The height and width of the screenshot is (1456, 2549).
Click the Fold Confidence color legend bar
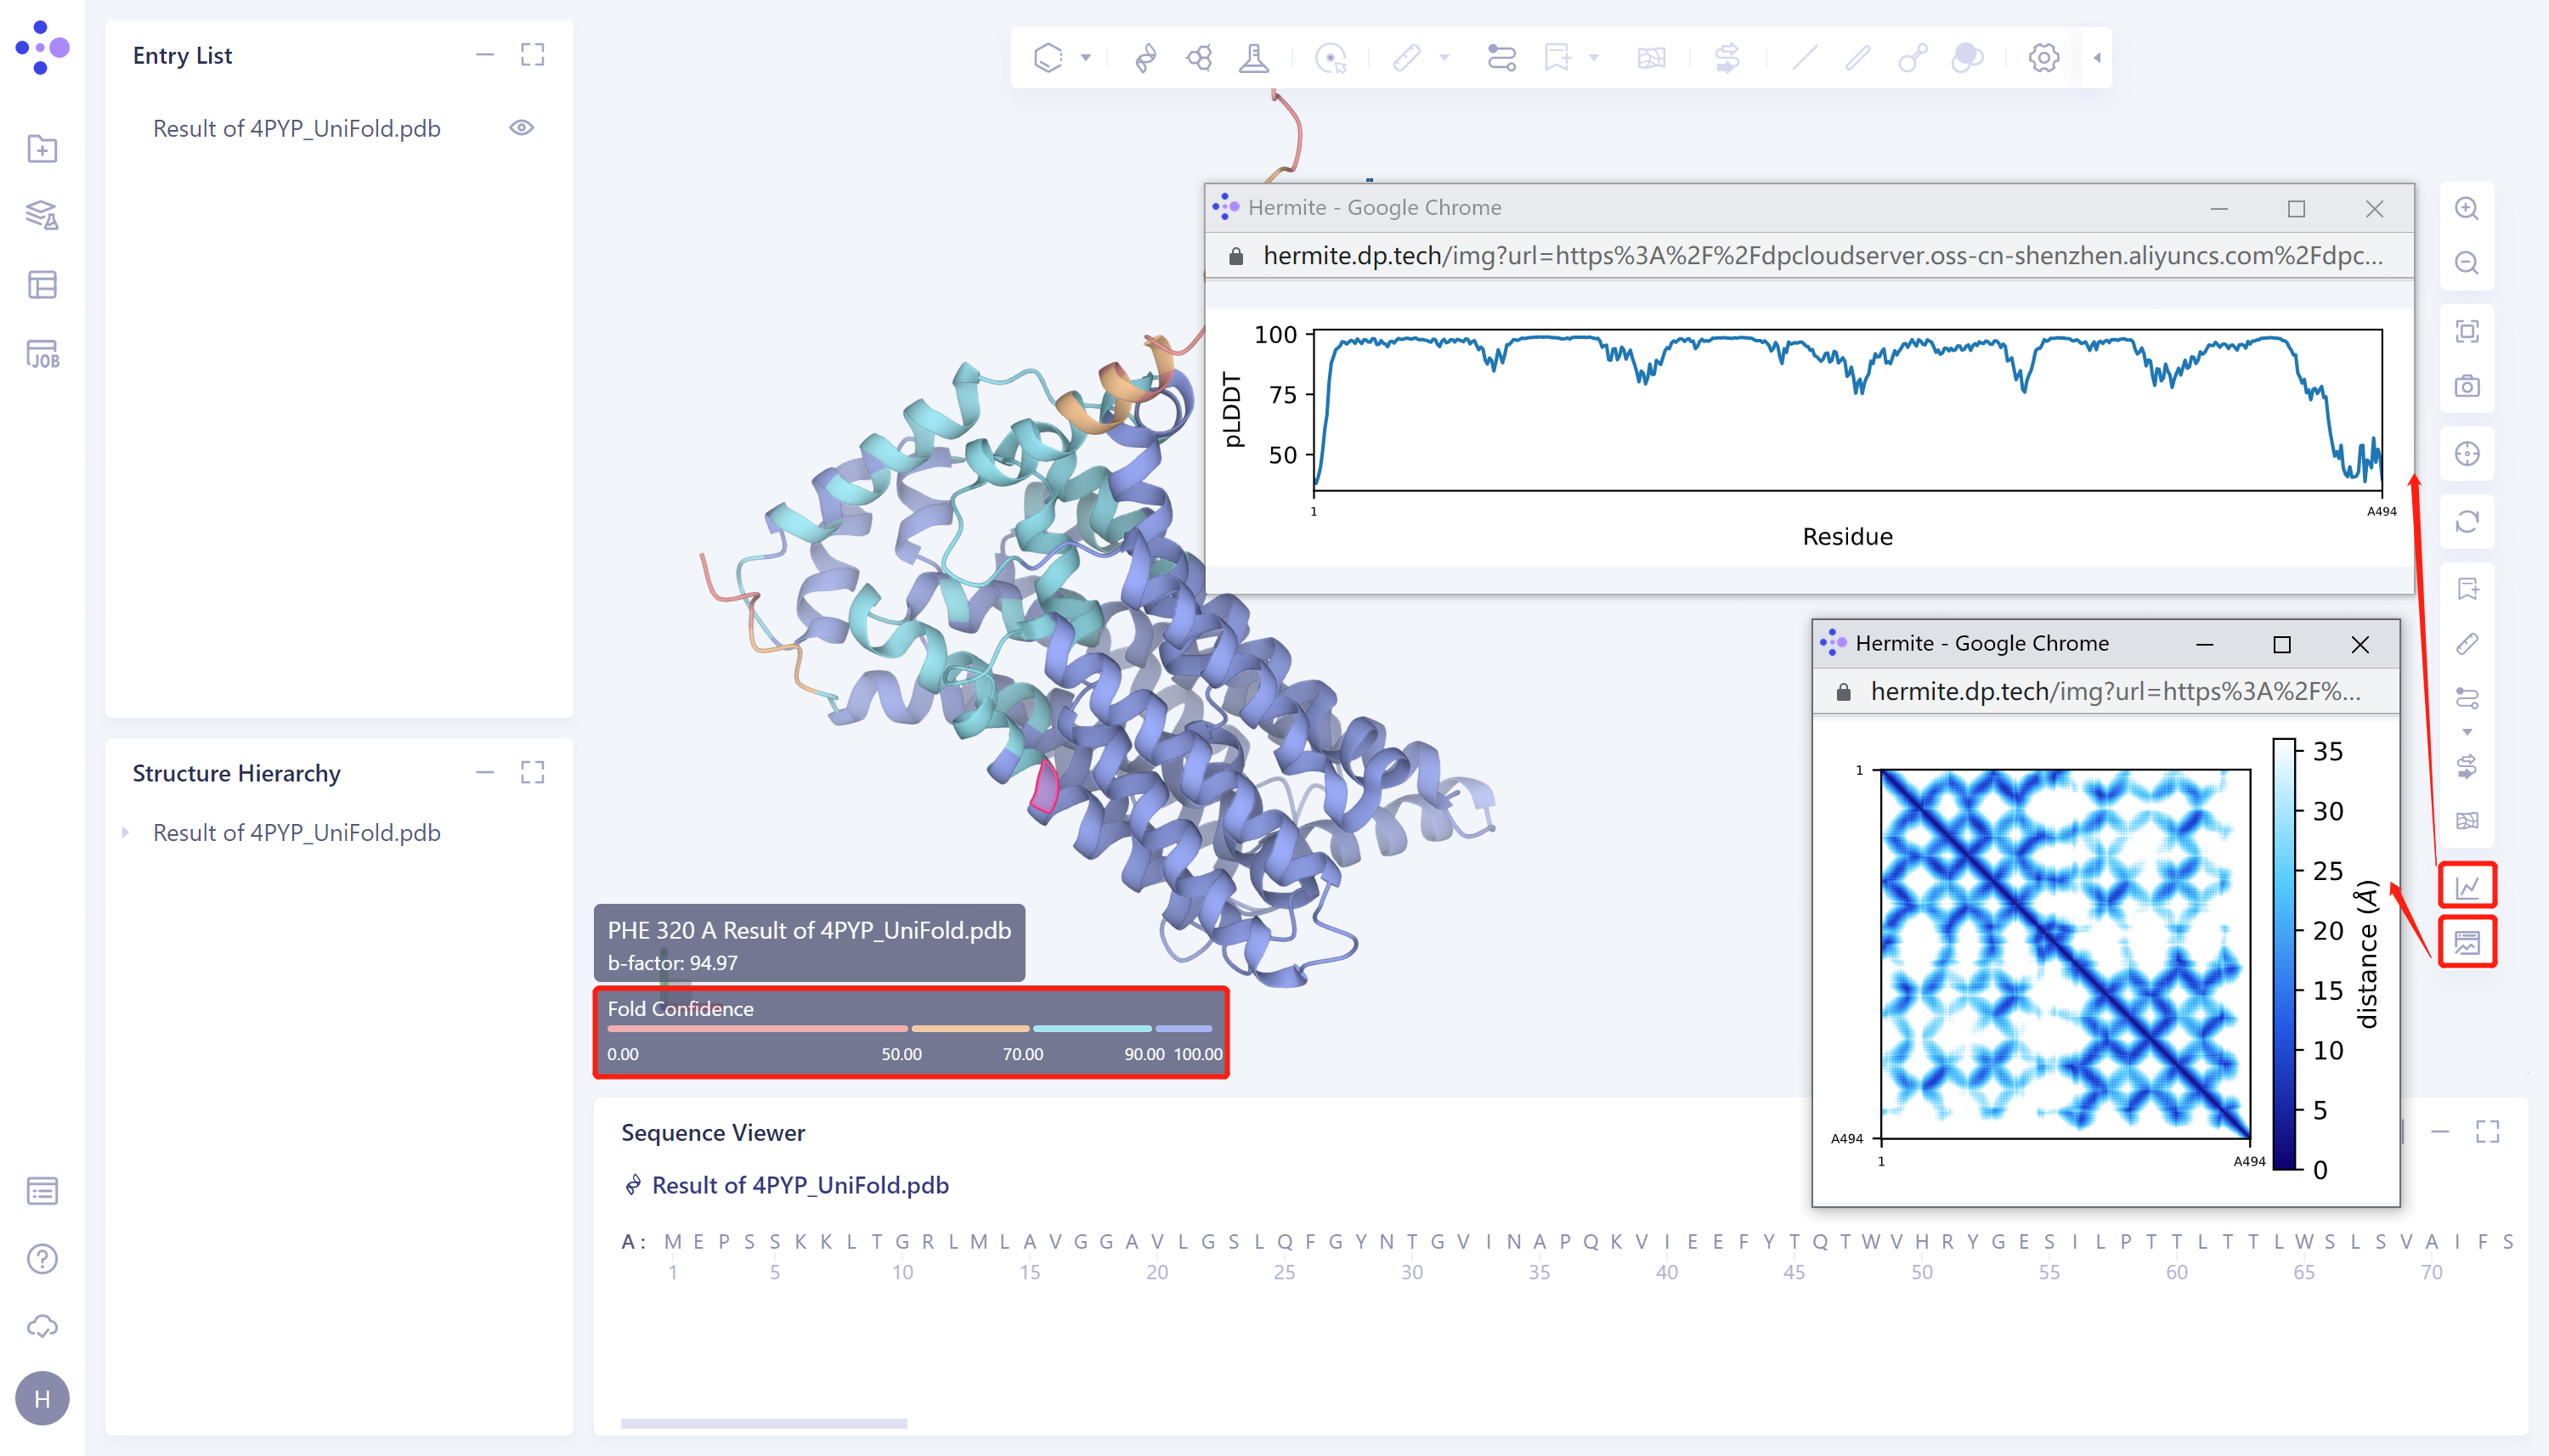point(909,1028)
